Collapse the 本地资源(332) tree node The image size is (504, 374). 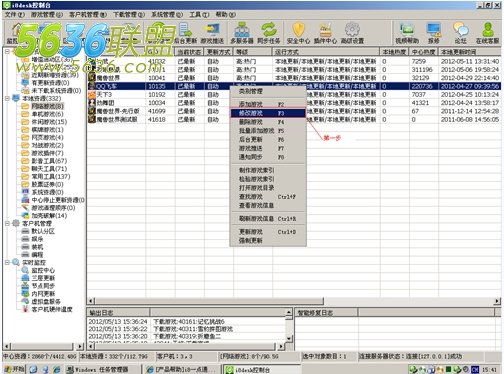(x=7, y=98)
